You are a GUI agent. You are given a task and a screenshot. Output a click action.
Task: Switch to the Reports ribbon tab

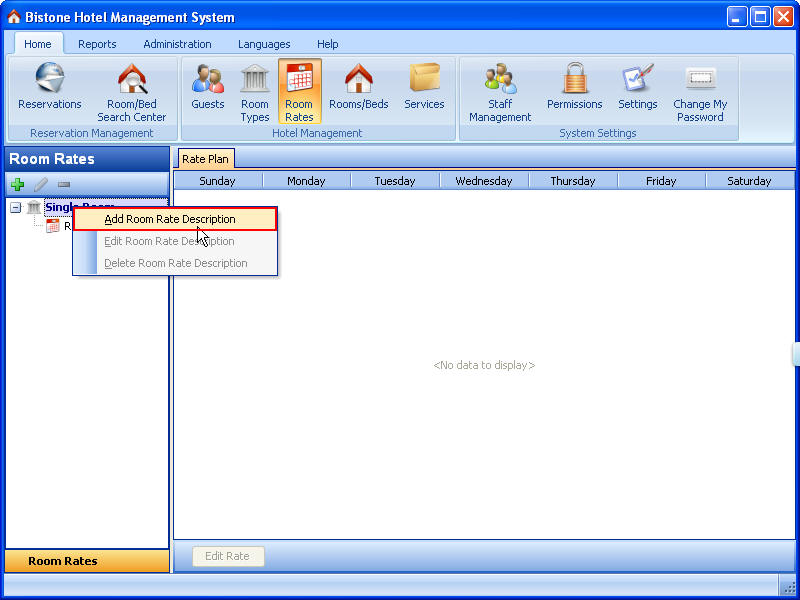(97, 44)
